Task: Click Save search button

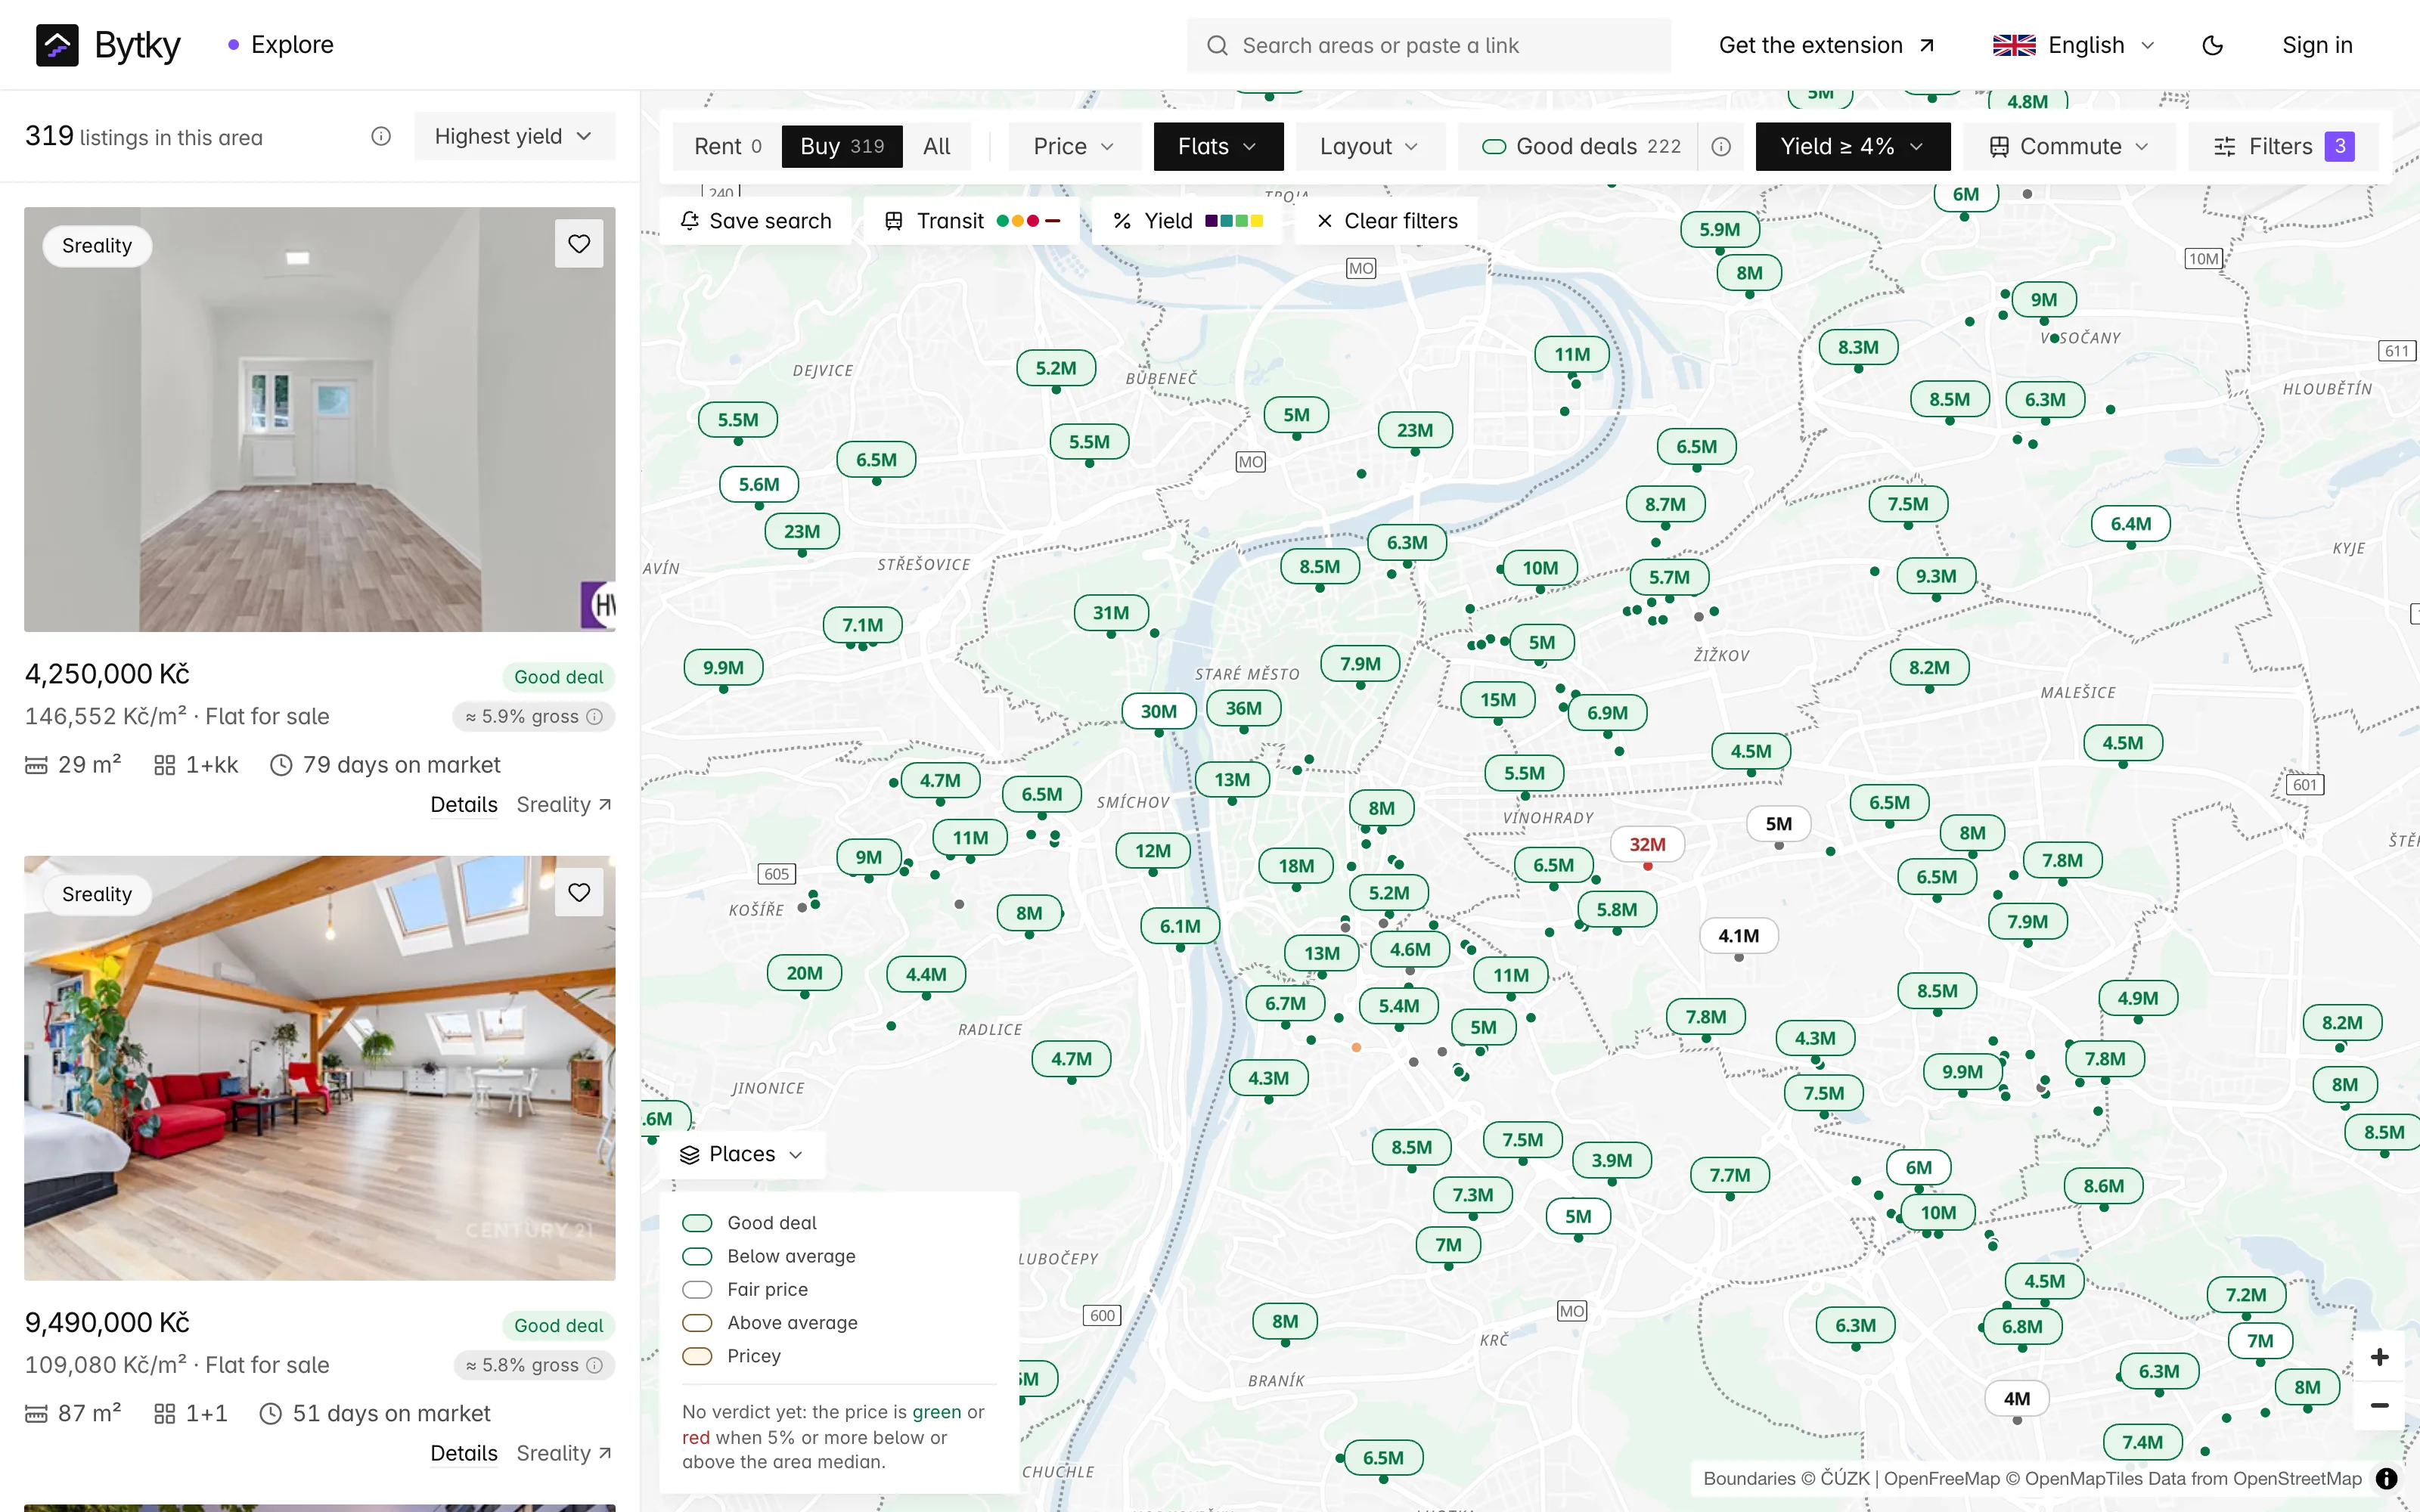Action: click(x=756, y=221)
